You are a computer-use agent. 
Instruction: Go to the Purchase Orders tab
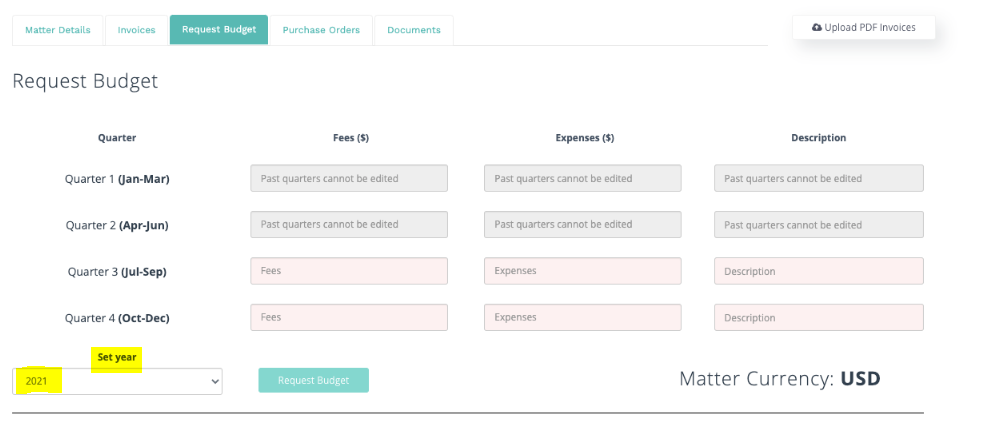[321, 30]
